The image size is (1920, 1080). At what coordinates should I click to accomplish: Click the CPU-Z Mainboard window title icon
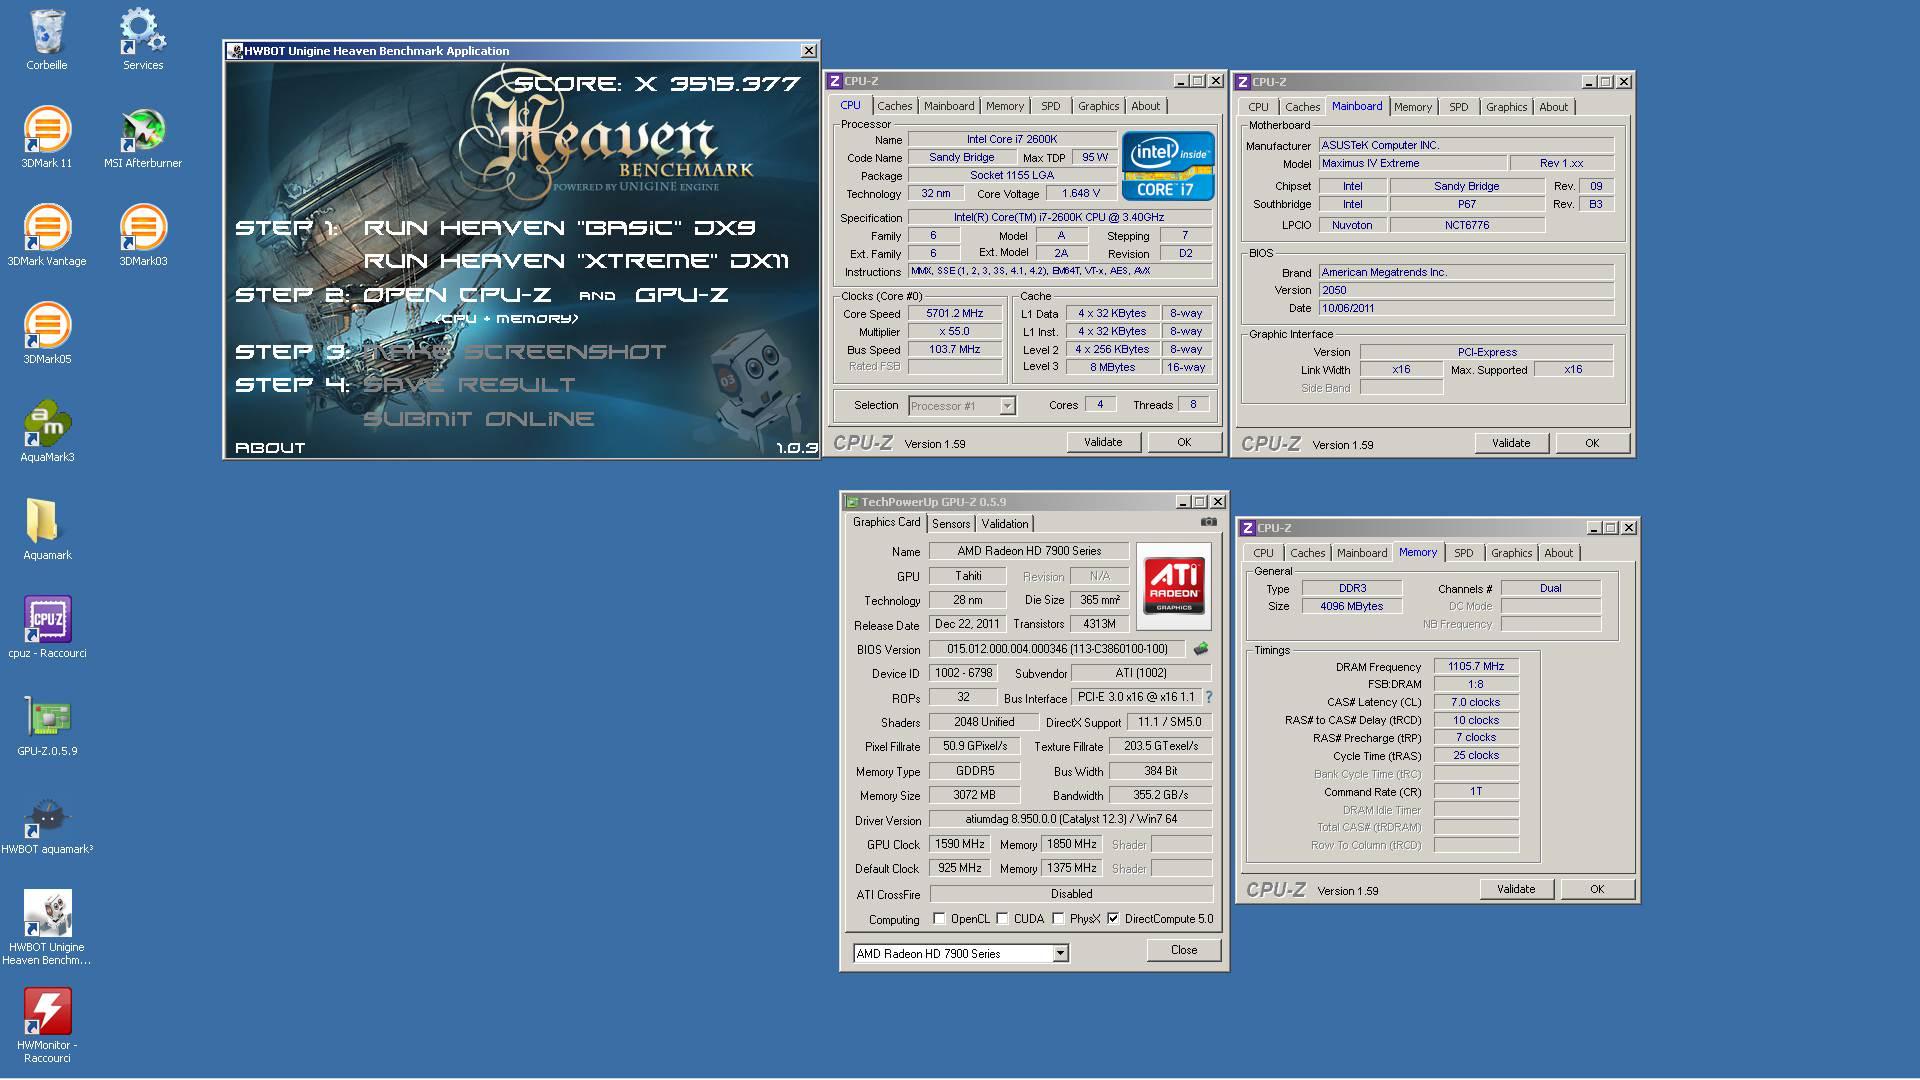[1243, 82]
